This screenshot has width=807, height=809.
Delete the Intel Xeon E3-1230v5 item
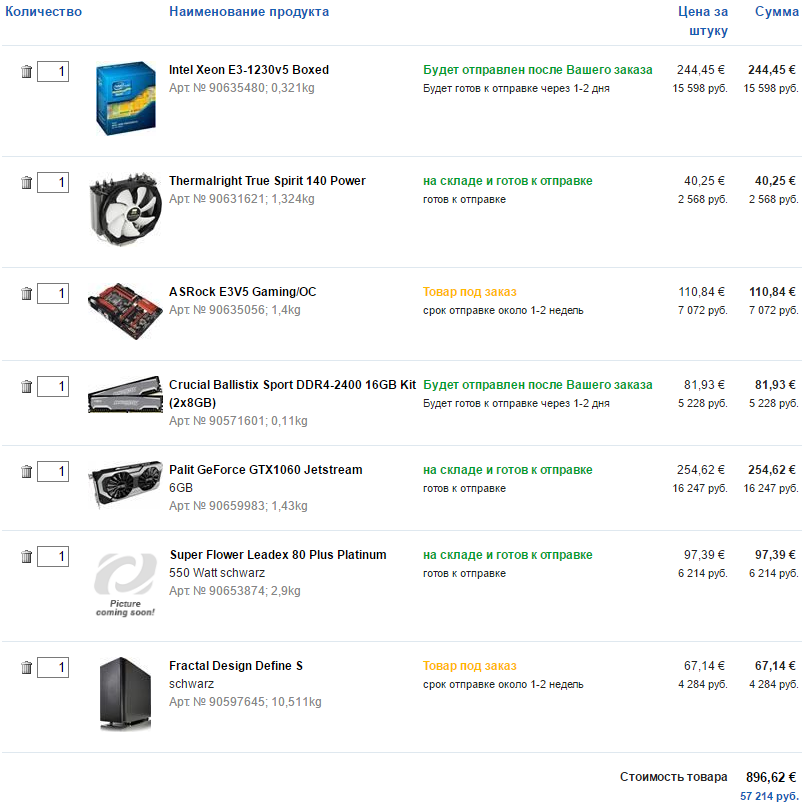pyautogui.click(x=27, y=72)
